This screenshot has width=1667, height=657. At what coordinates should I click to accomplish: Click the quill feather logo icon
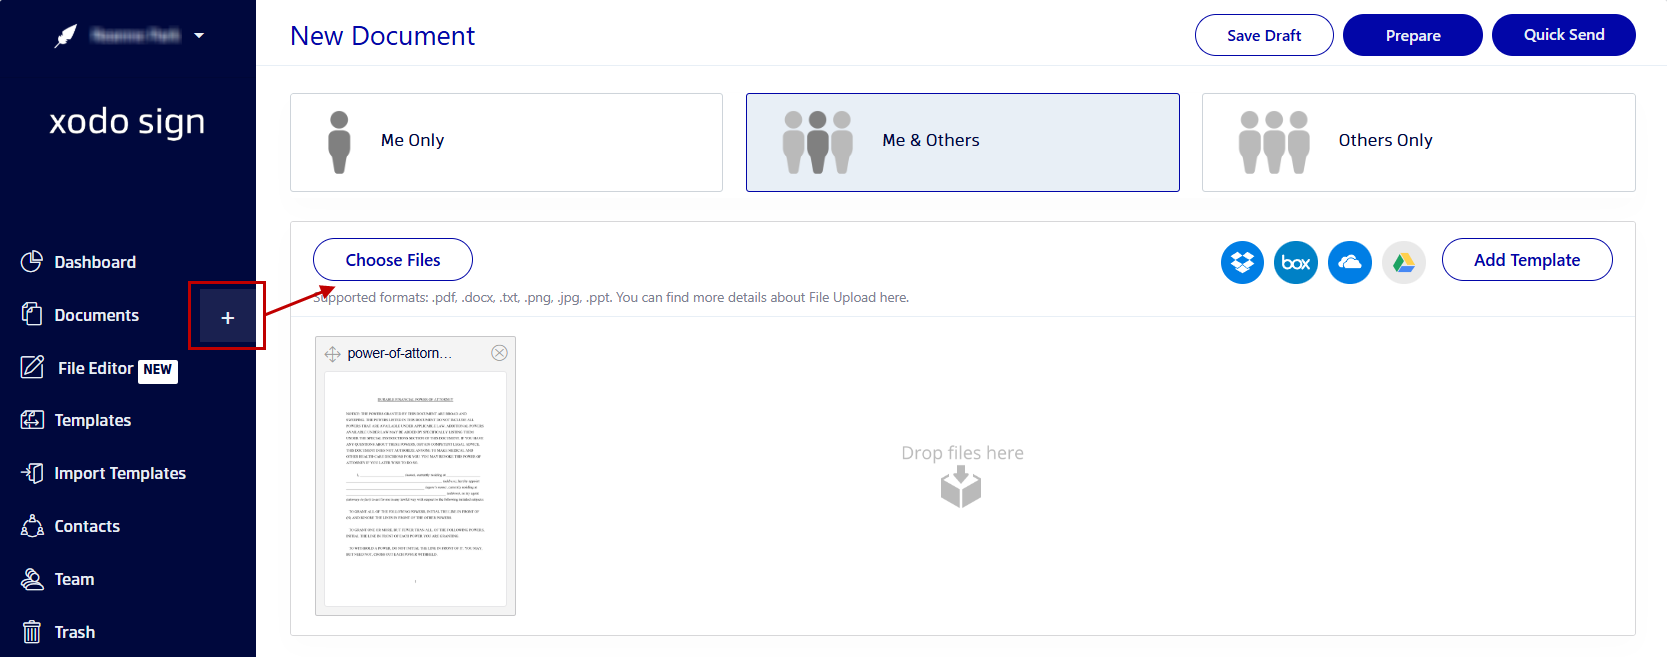[66, 36]
